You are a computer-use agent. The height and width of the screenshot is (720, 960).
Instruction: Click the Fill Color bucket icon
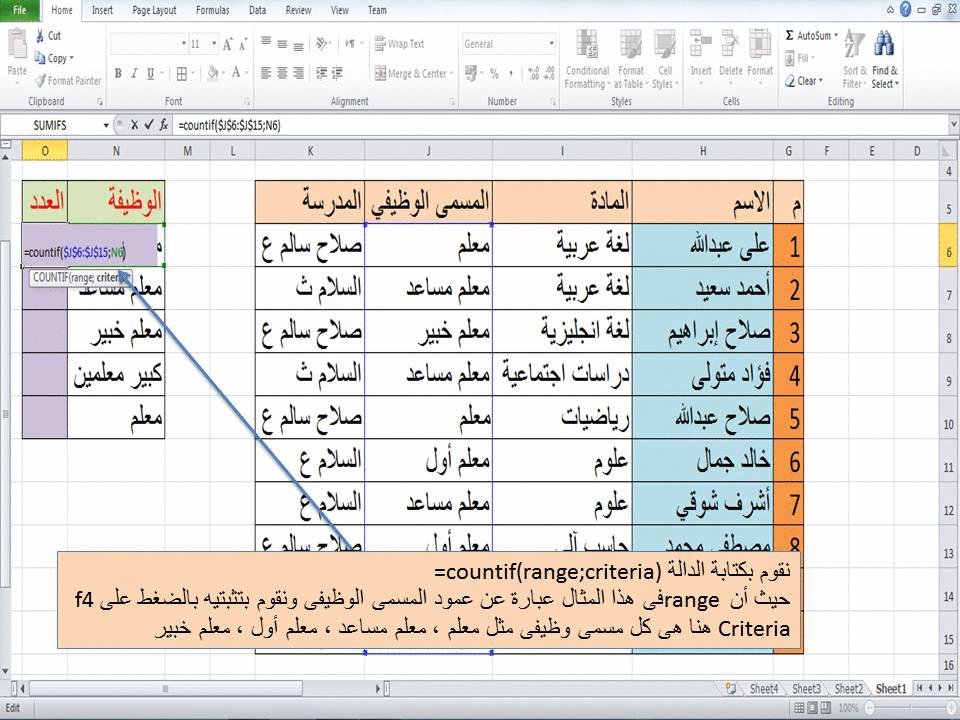[212, 73]
